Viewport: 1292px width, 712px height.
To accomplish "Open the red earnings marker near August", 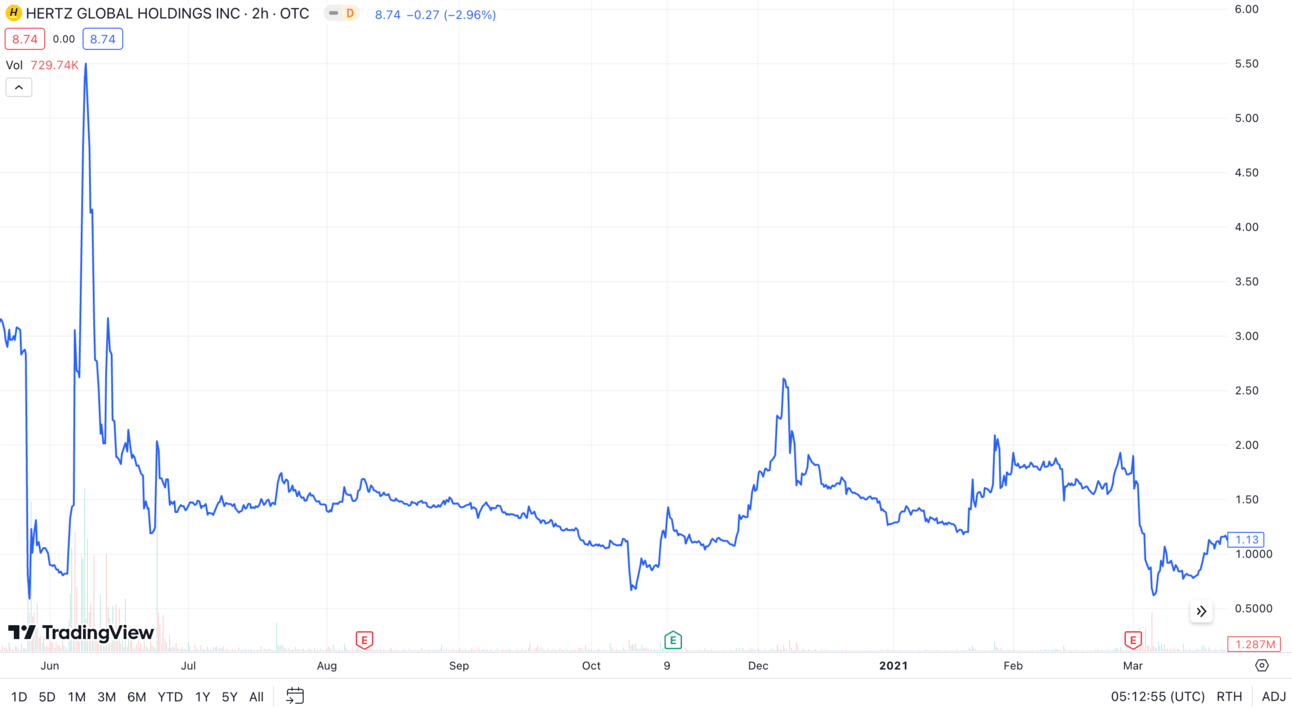I will (x=364, y=640).
